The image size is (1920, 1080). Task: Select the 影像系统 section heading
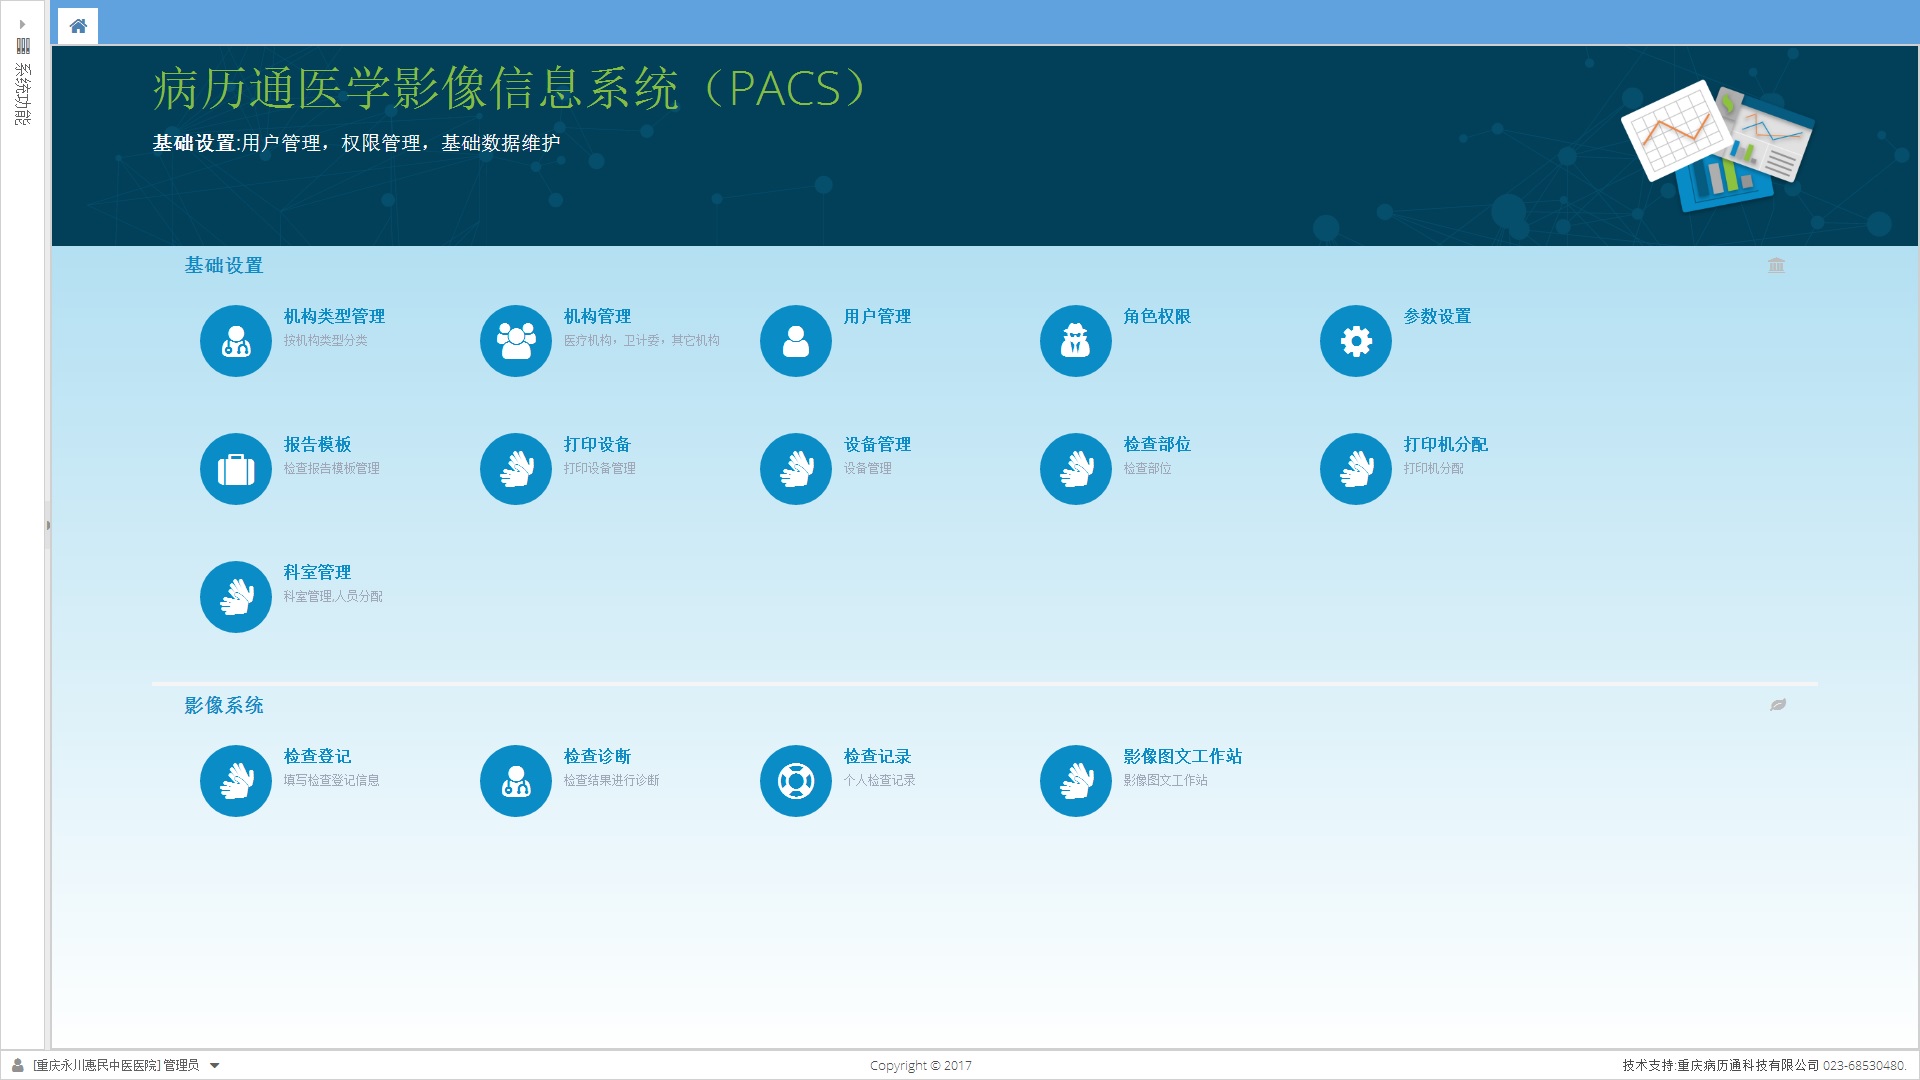point(224,705)
